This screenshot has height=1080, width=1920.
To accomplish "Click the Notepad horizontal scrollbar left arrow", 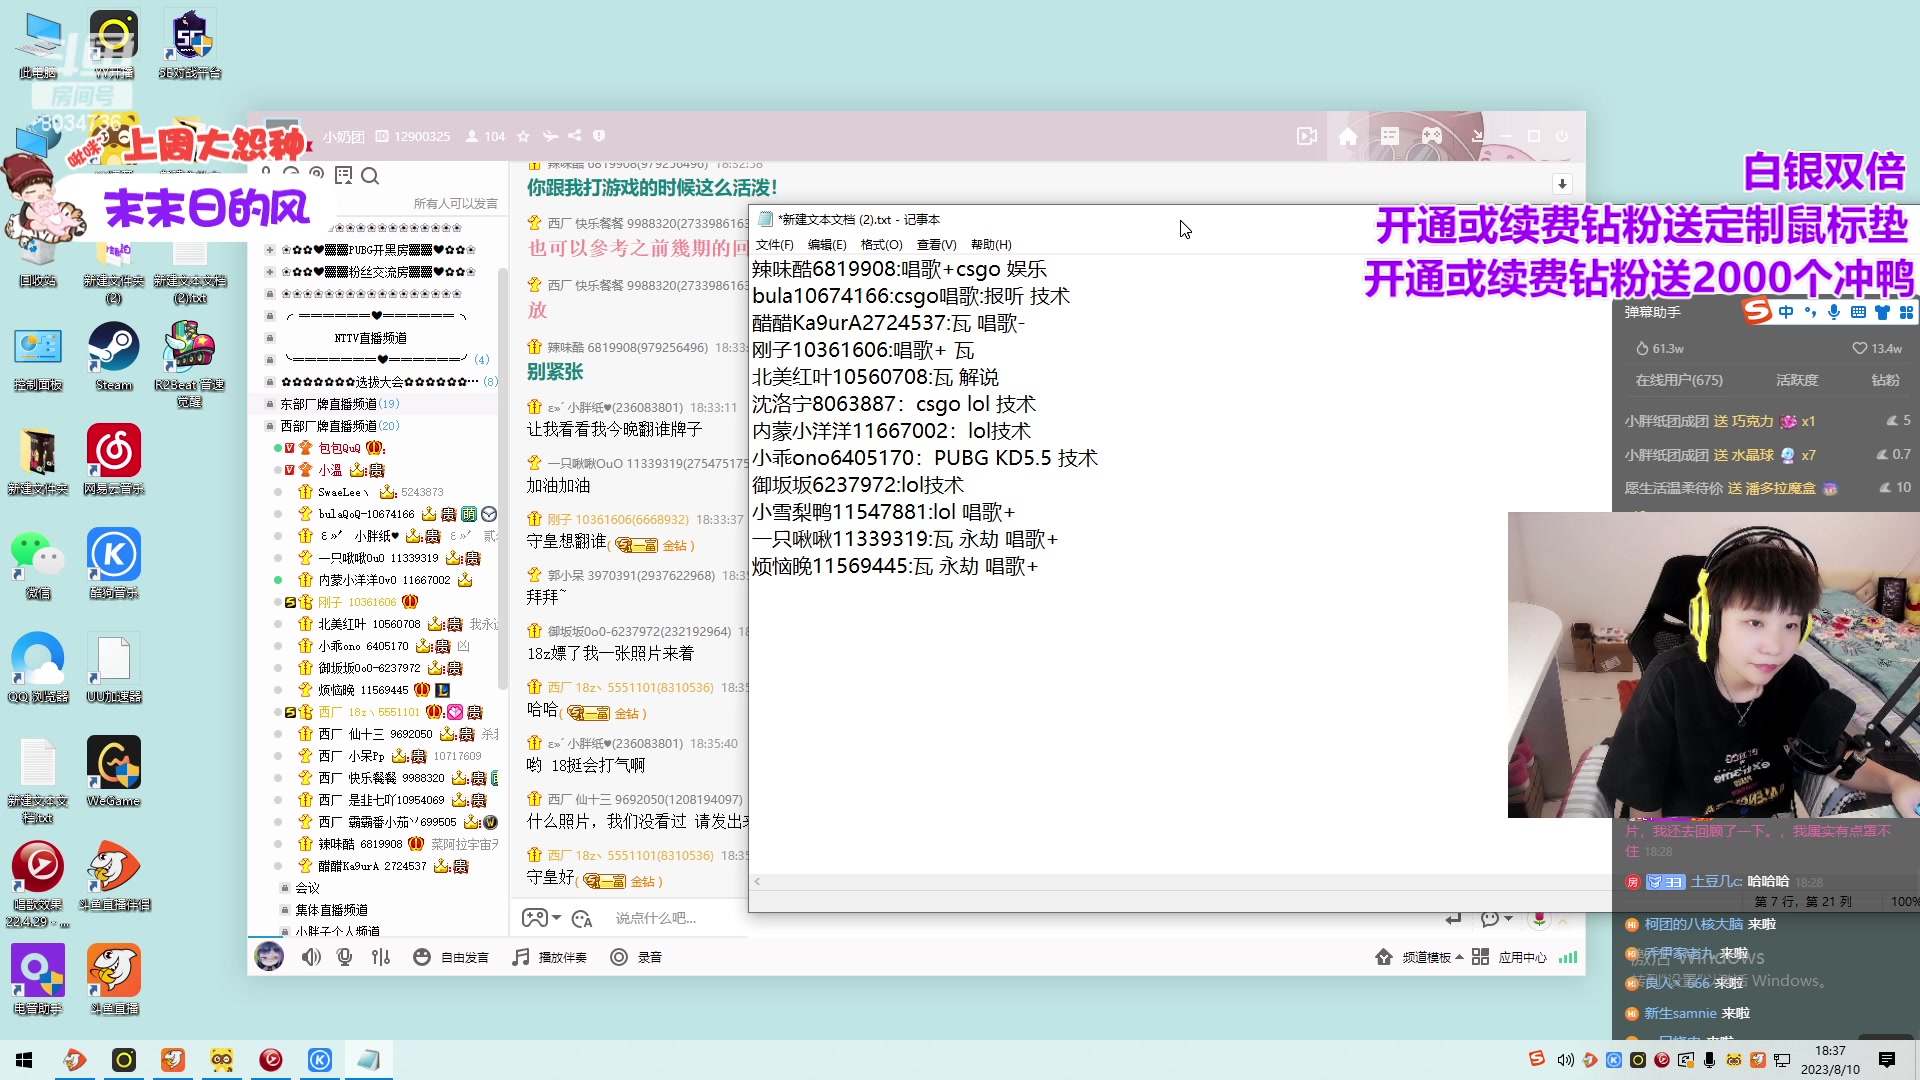I will click(757, 882).
